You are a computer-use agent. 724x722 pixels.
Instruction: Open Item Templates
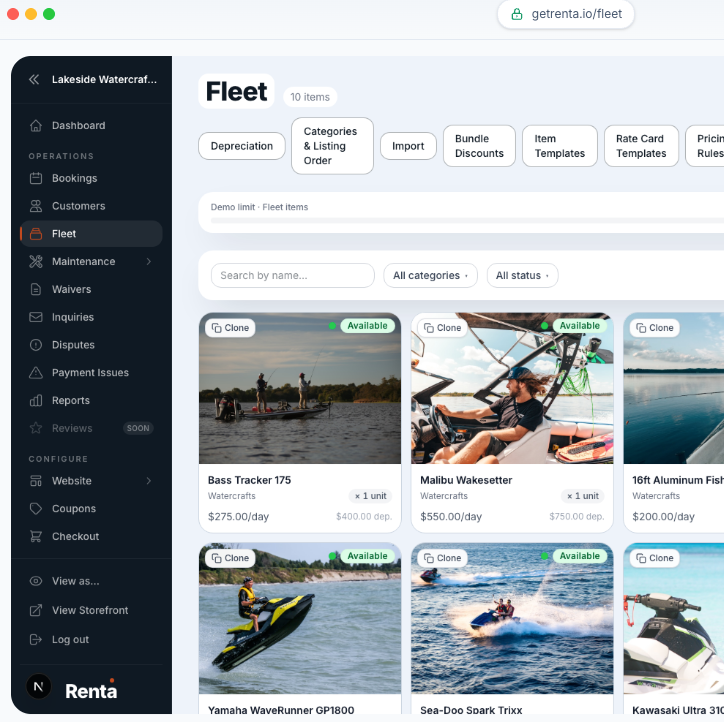[x=560, y=146]
